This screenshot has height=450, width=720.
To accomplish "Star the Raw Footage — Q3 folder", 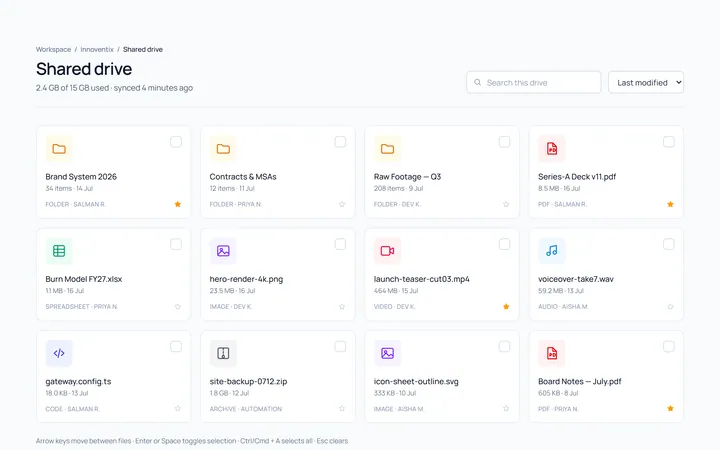I will point(506,204).
